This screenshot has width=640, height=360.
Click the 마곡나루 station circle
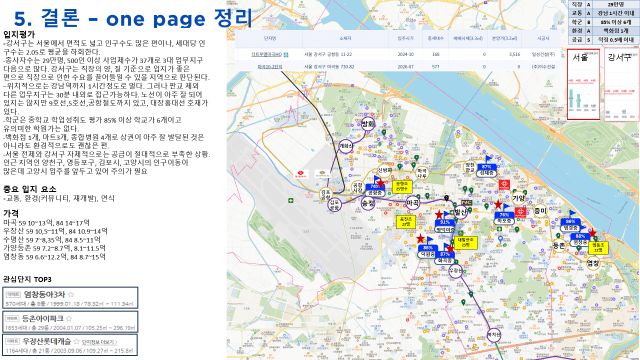(x=422, y=173)
